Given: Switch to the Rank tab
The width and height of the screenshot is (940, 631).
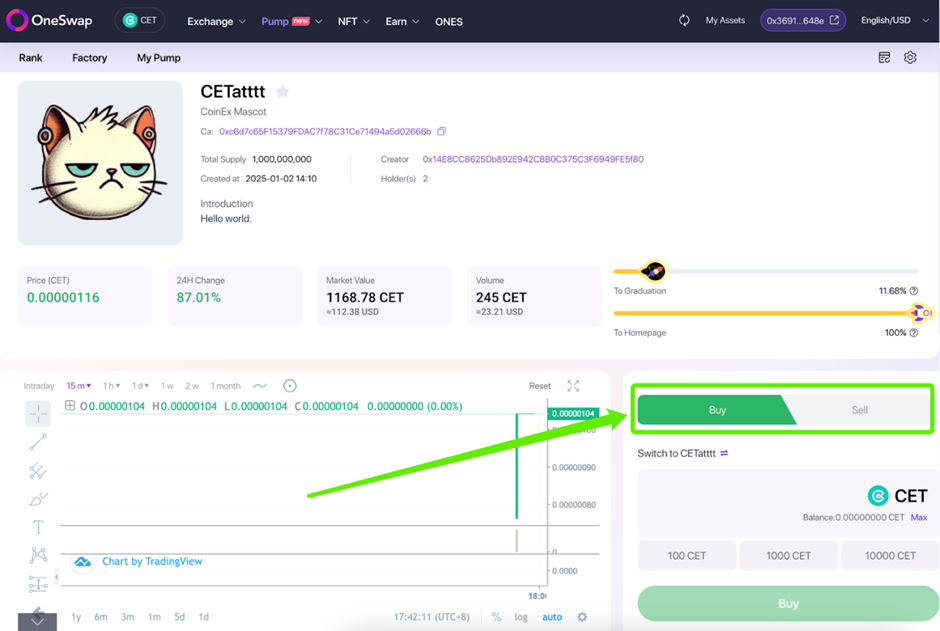Looking at the screenshot, I should tap(31, 58).
